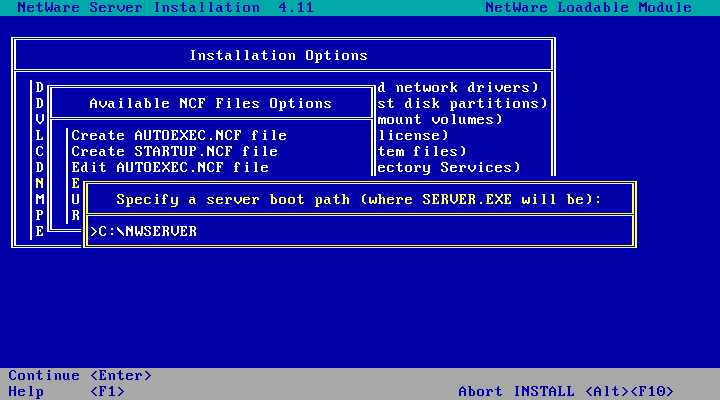The width and height of the screenshot is (720, 400).
Task: Click the 'd network drivers)' option text
Action: pos(458,87)
